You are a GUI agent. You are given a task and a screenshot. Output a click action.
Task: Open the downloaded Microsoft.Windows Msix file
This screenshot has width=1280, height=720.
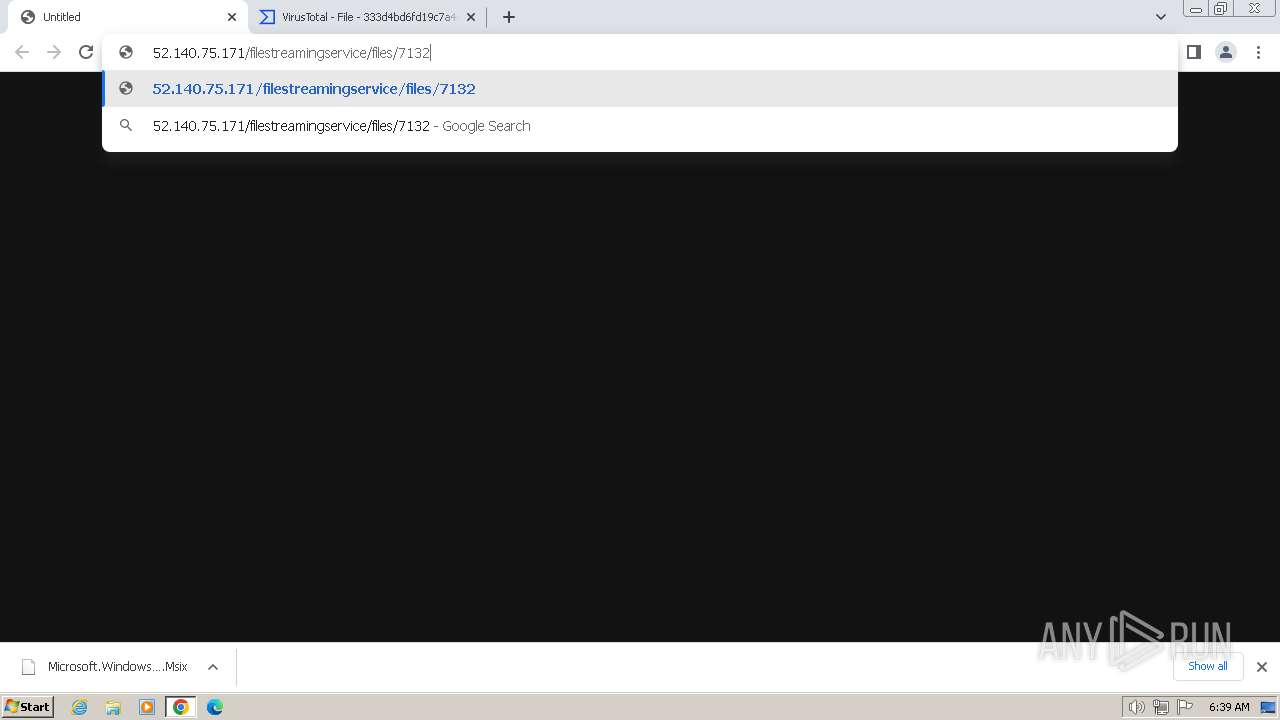pos(105,667)
